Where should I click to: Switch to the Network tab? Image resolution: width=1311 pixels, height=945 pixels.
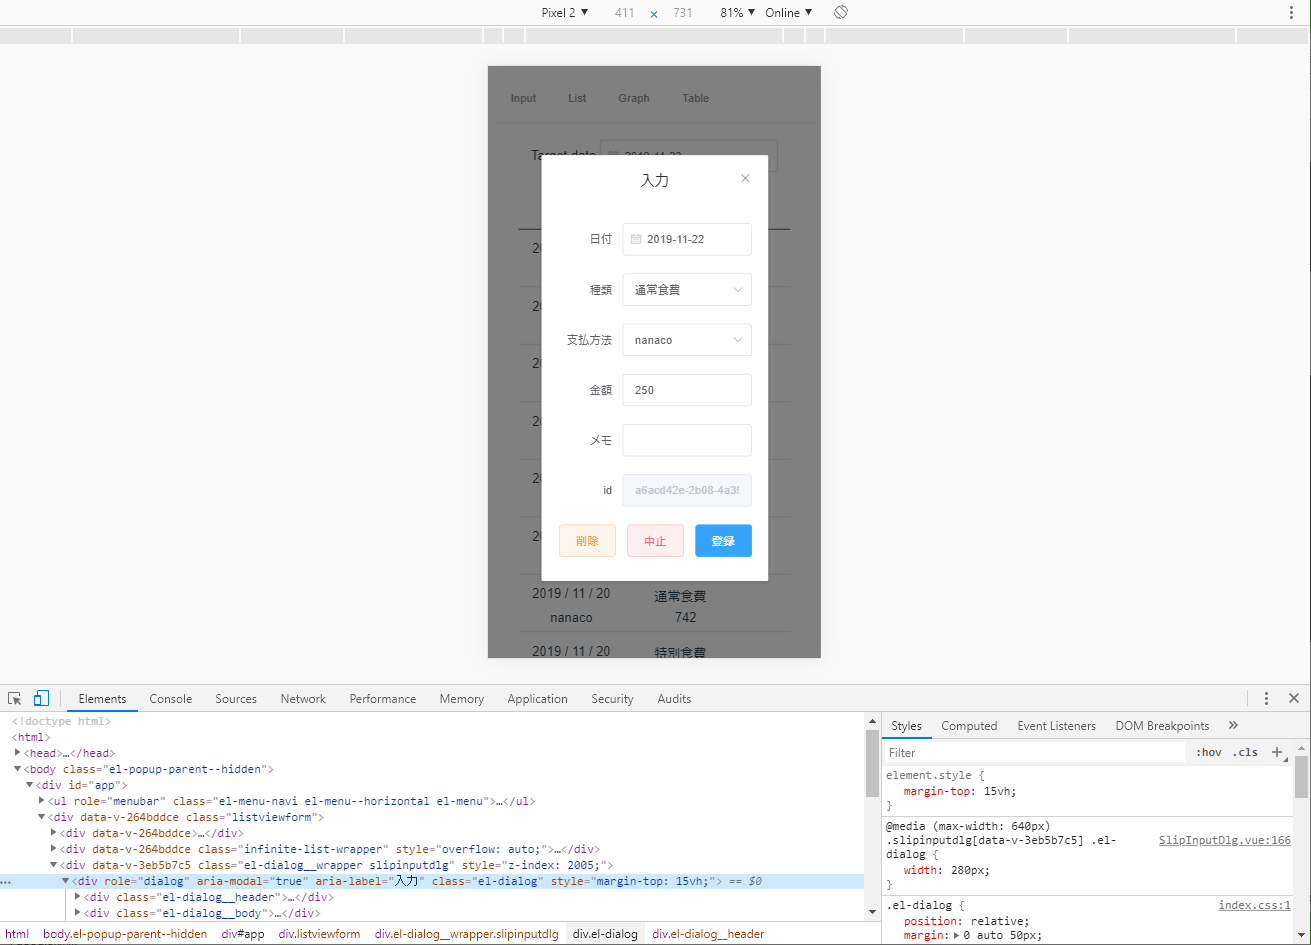coord(303,699)
